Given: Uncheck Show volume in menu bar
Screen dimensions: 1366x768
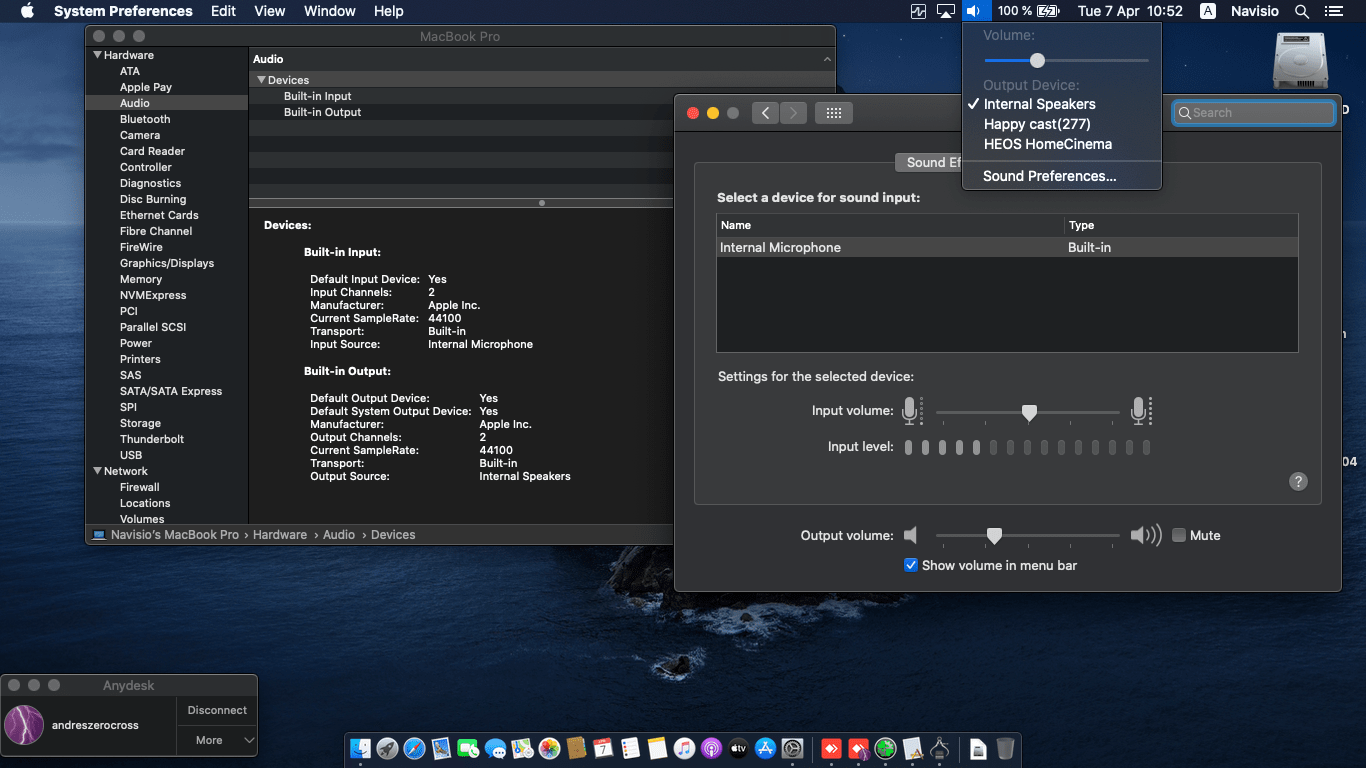Looking at the screenshot, I should 911,564.
